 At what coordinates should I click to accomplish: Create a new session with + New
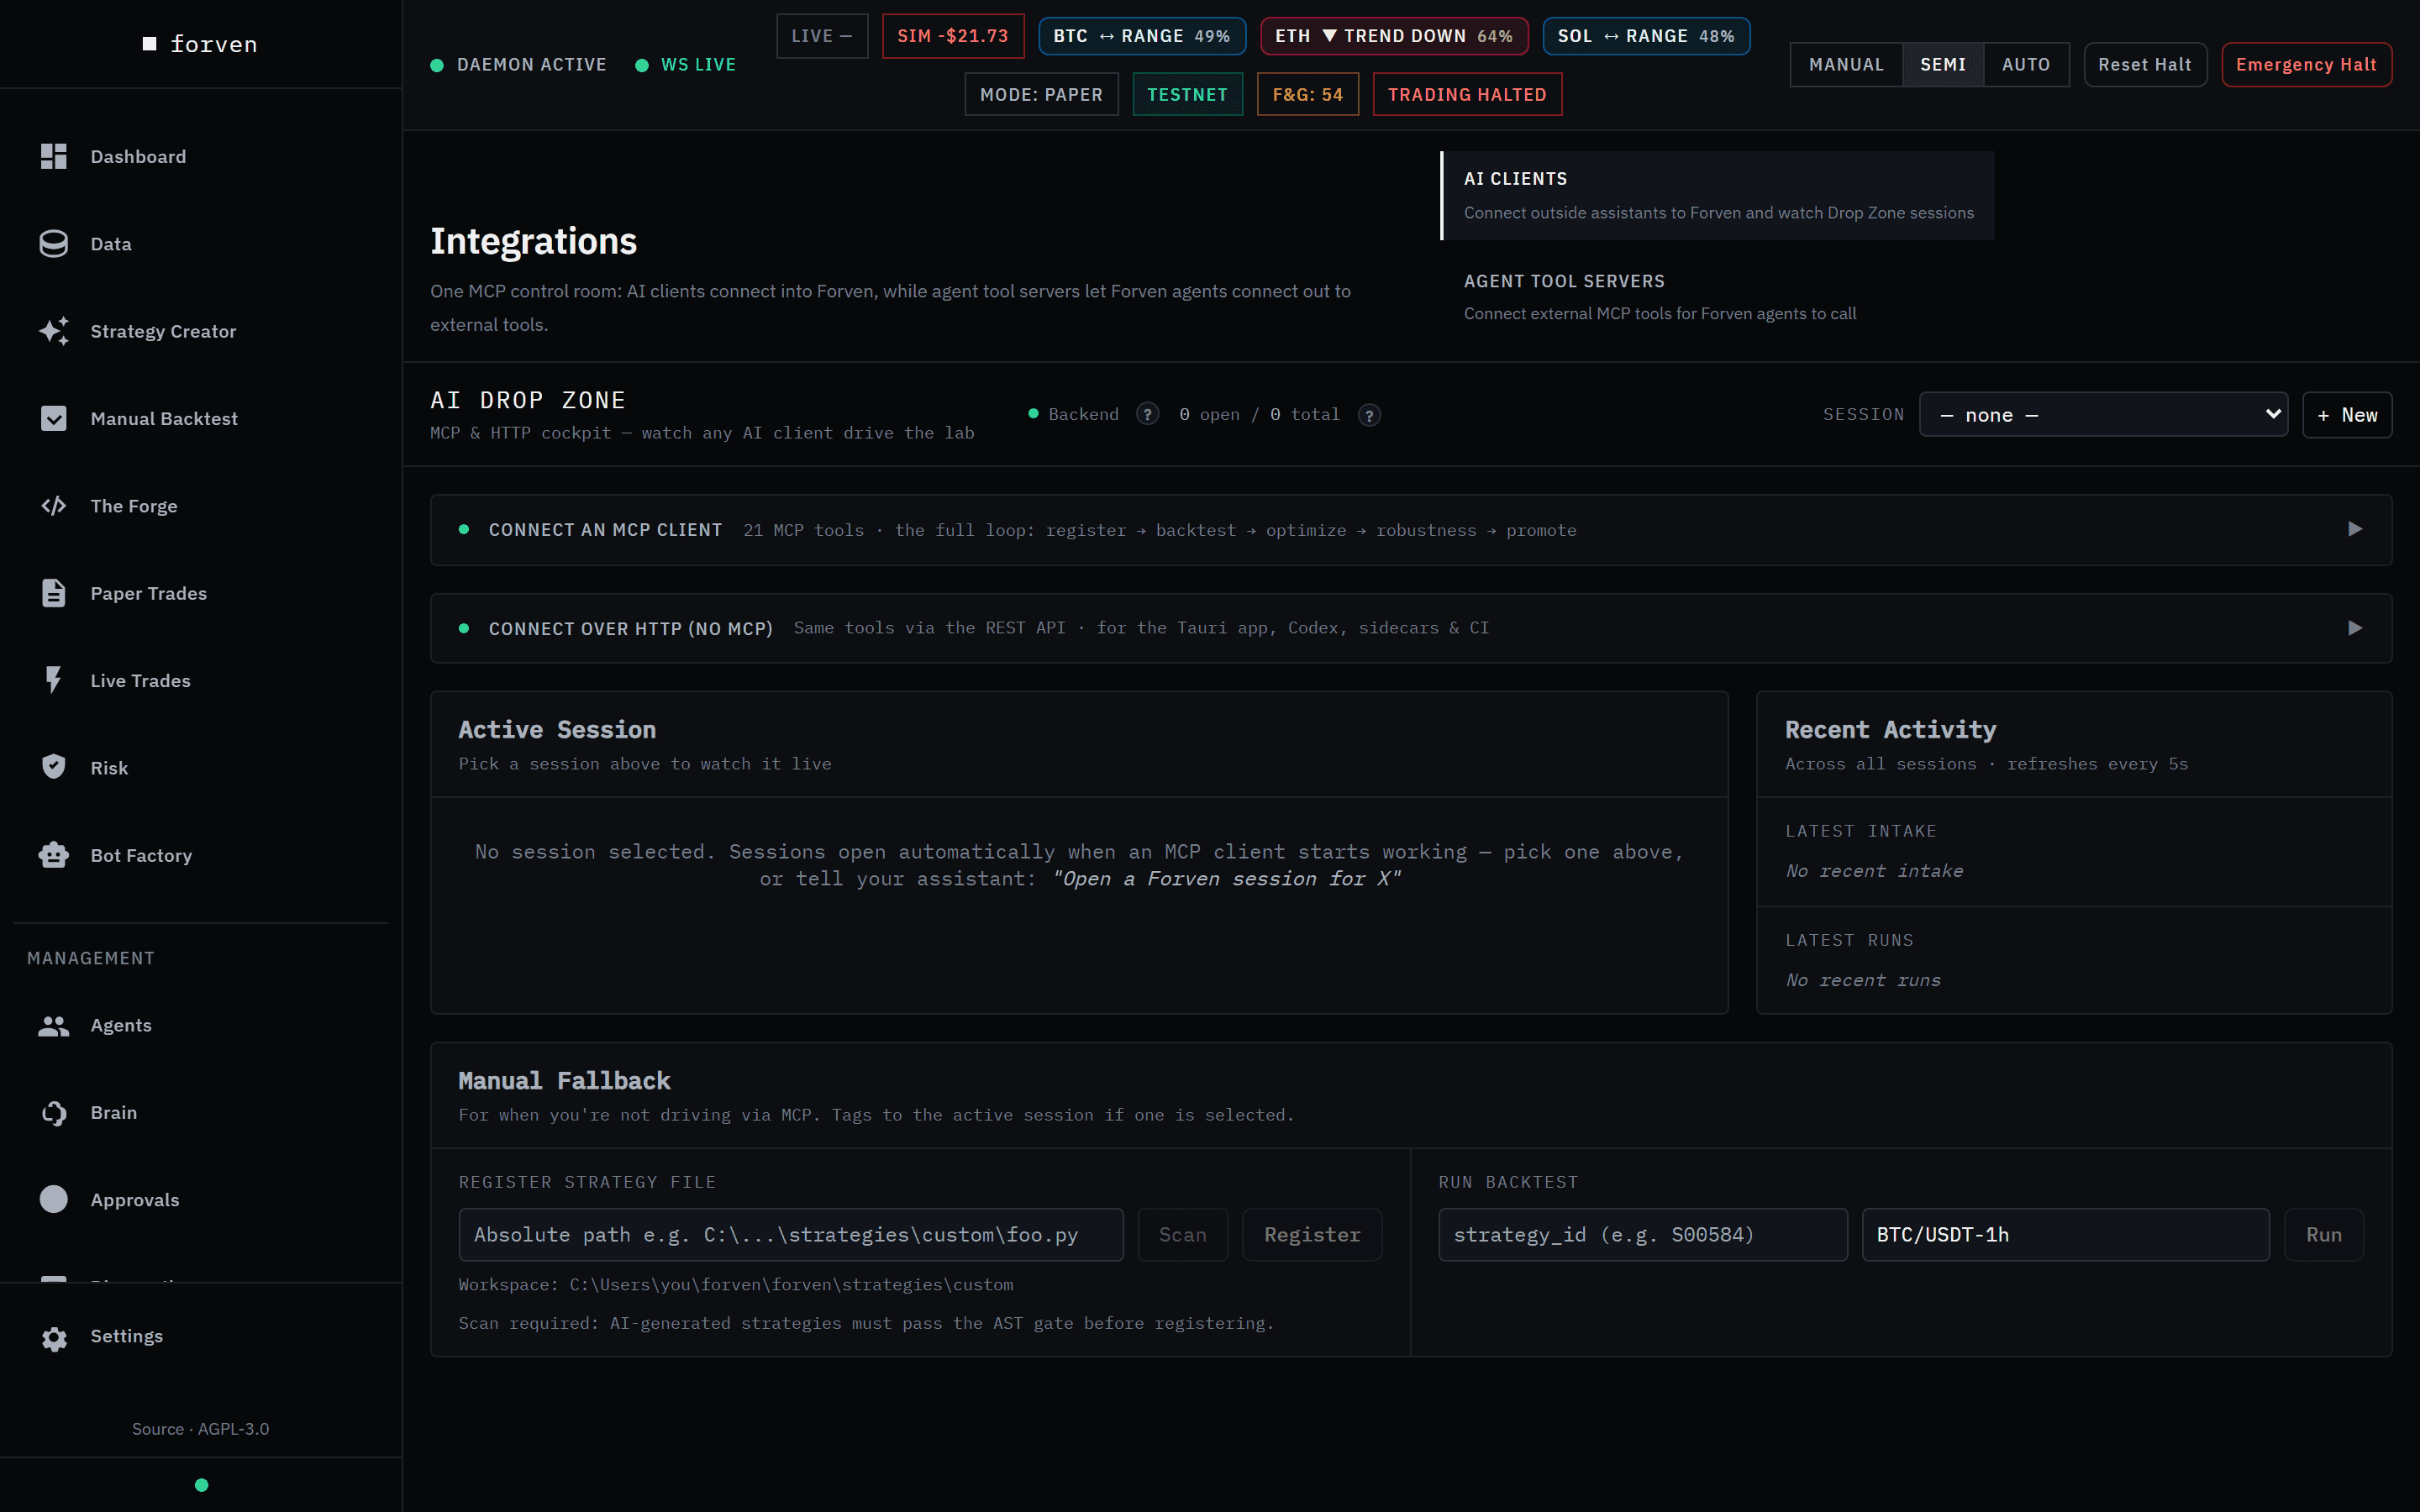click(x=2347, y=414)
